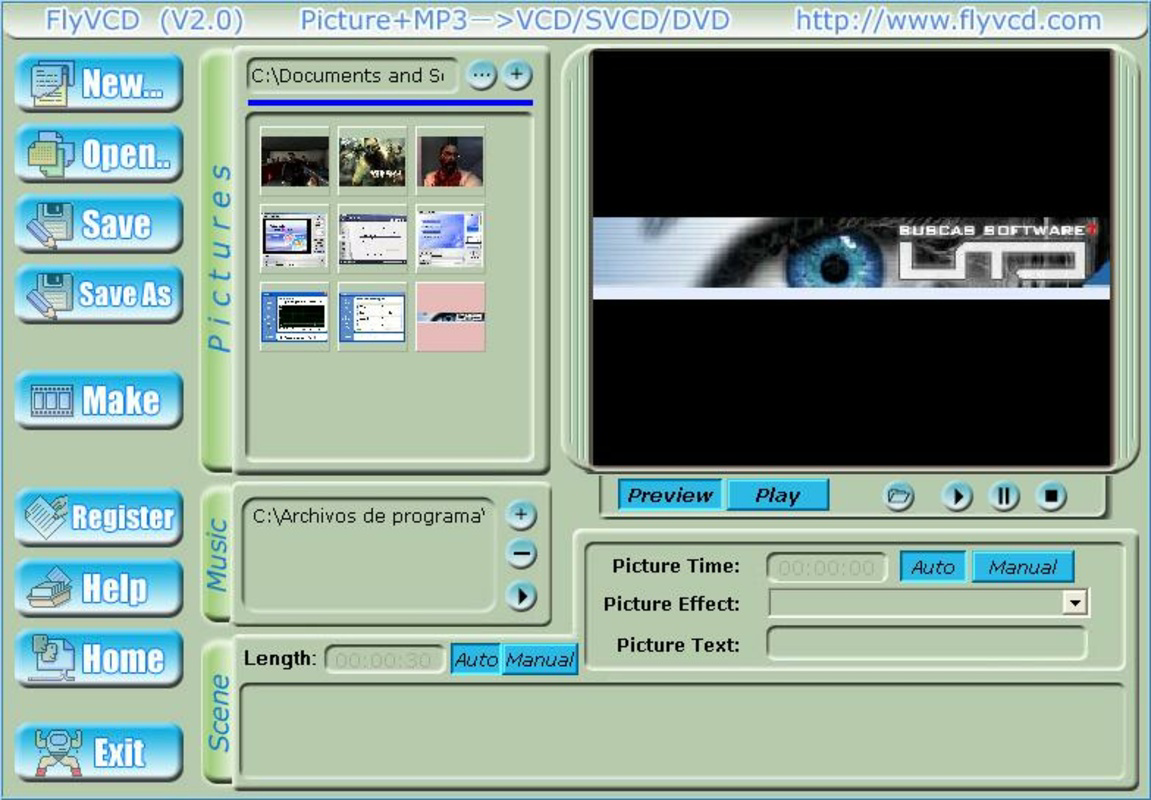Screen dimensions: 1151x800
Task: Open the Register dialog
Action: (x=99, y=517)
